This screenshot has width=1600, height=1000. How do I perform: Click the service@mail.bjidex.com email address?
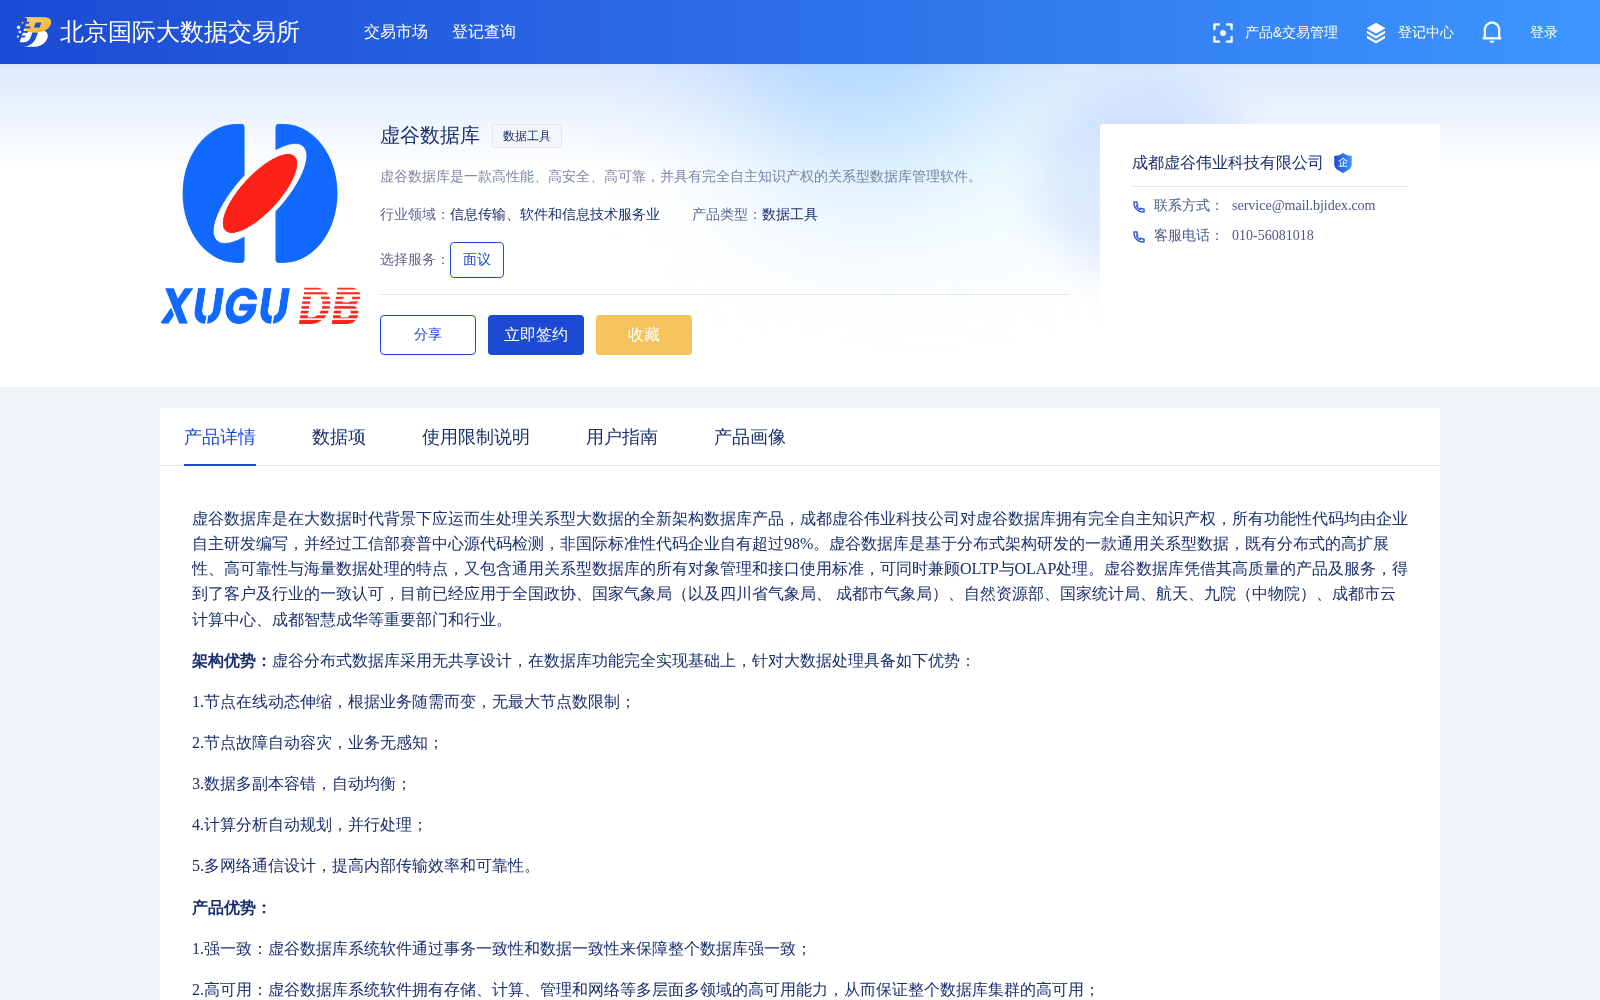(x=1303, y=206)
